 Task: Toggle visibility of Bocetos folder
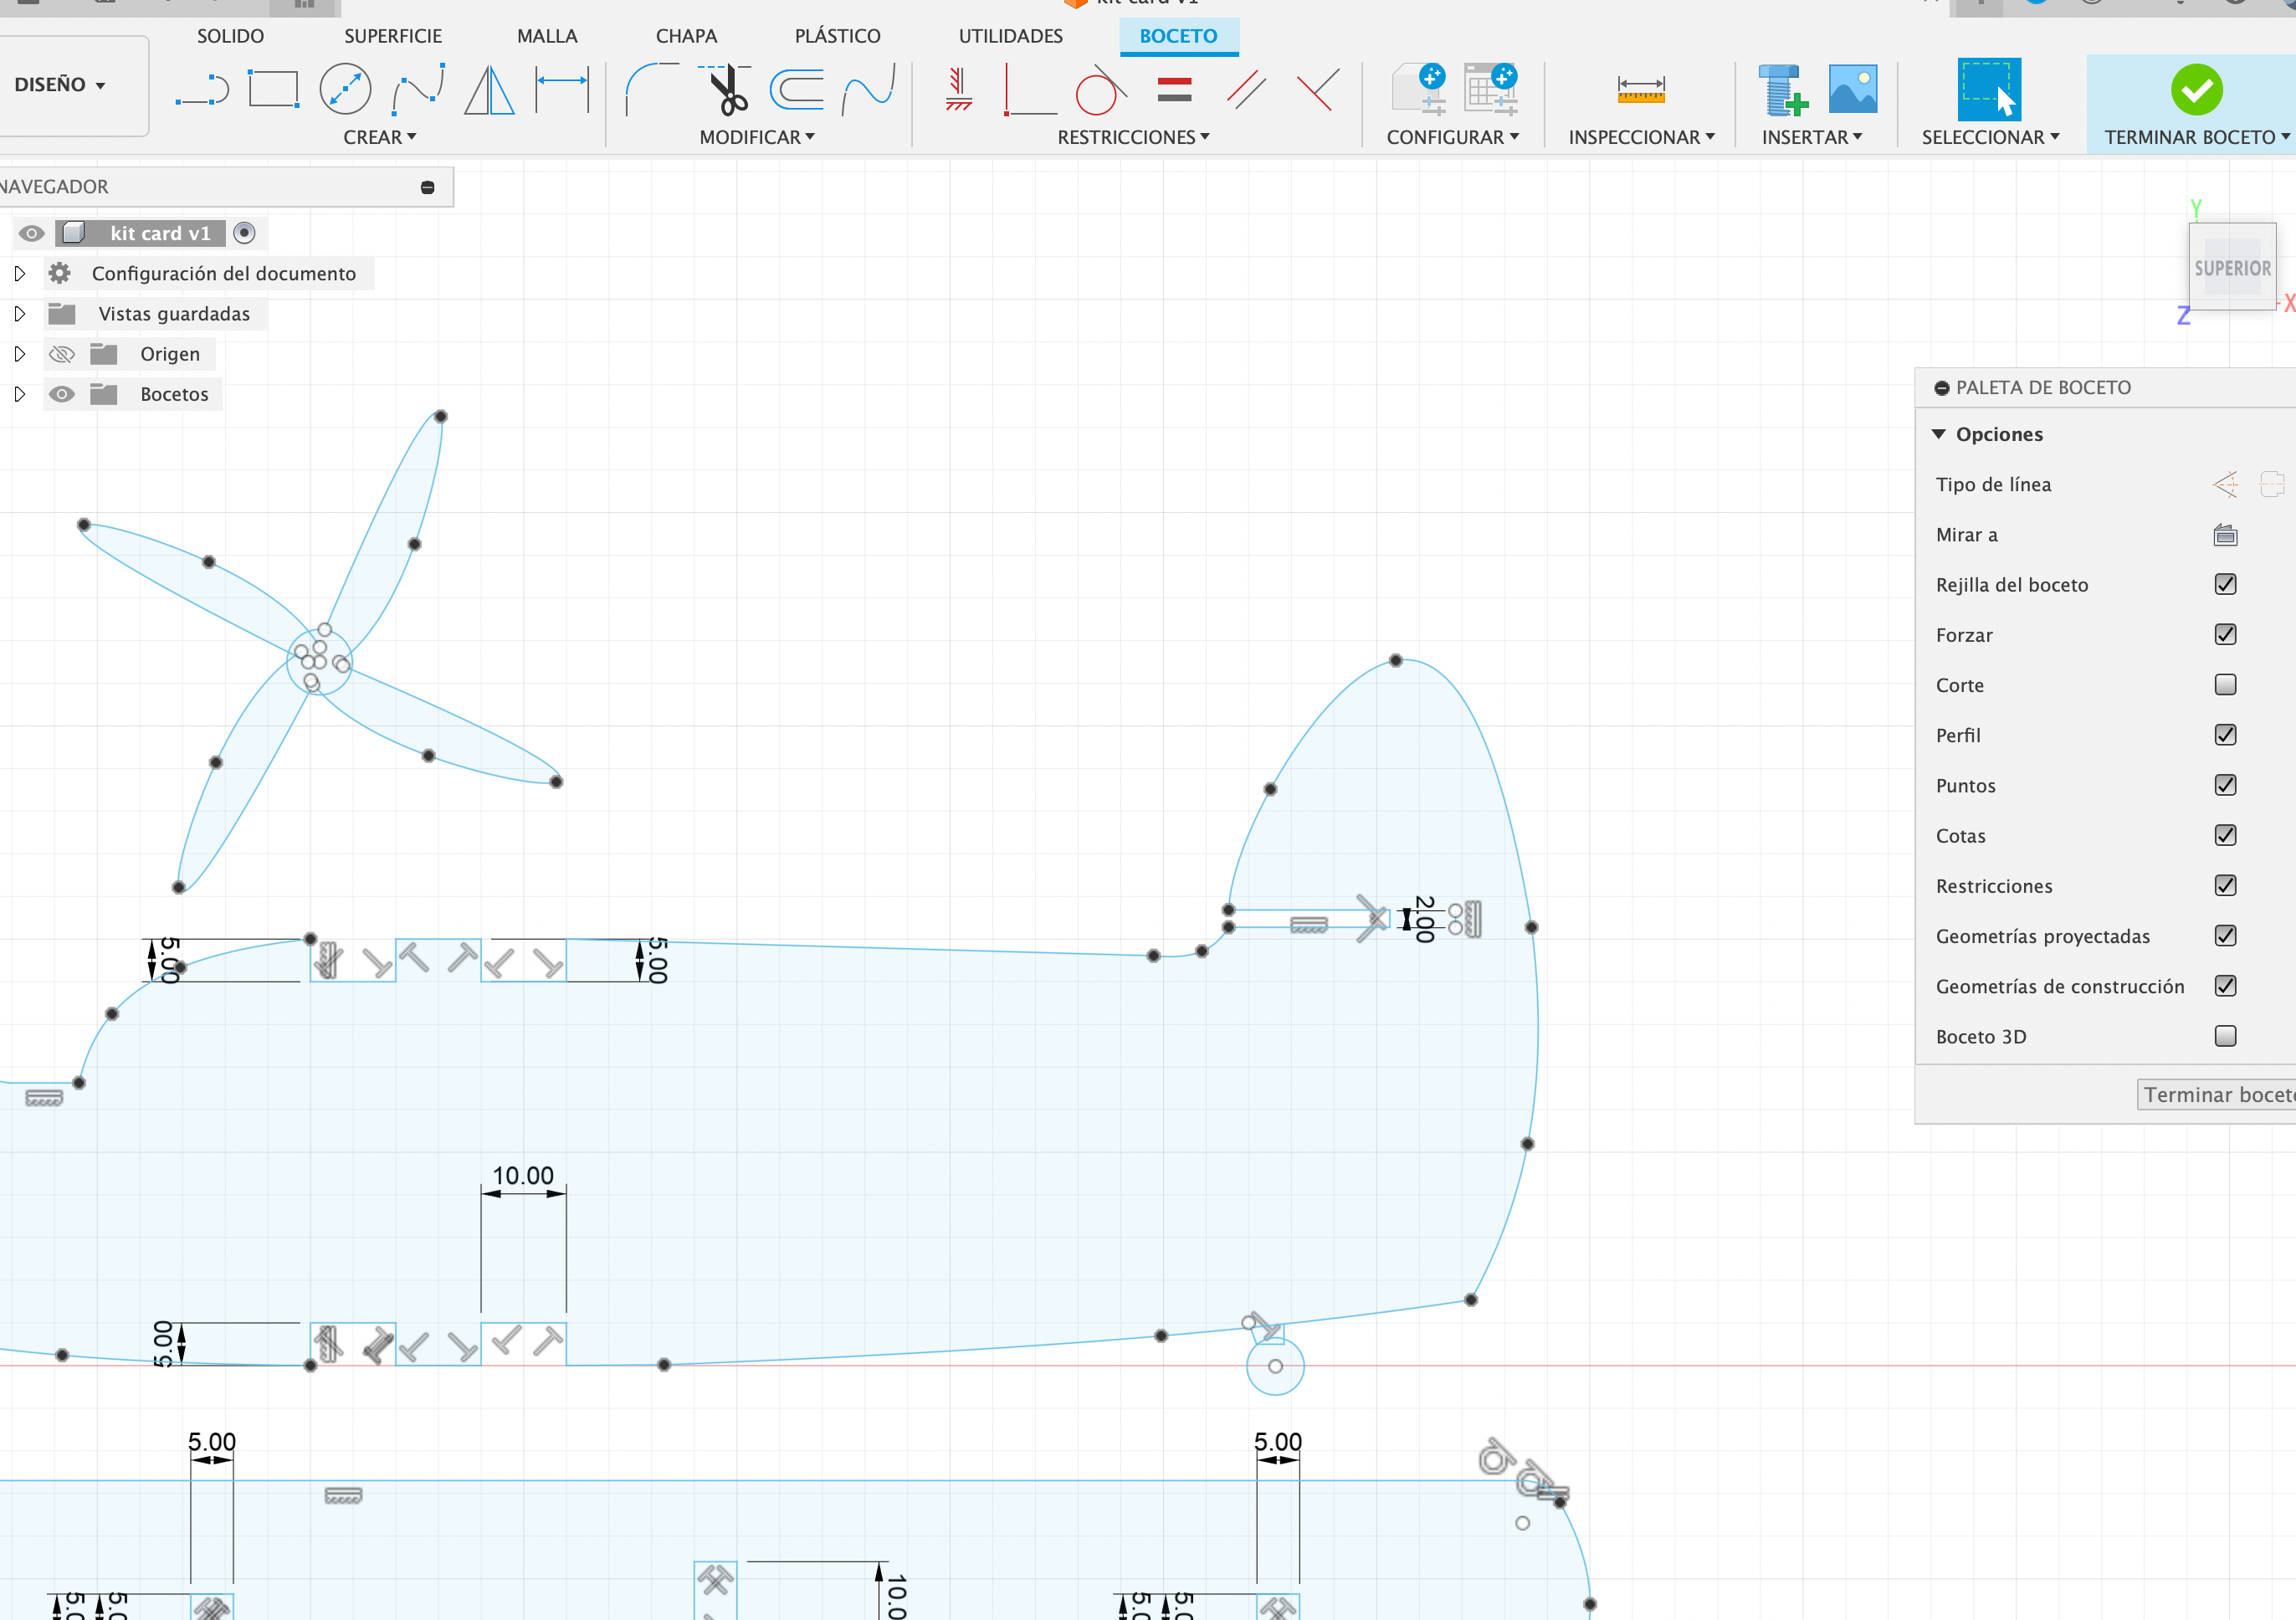[x=59, y=392]
